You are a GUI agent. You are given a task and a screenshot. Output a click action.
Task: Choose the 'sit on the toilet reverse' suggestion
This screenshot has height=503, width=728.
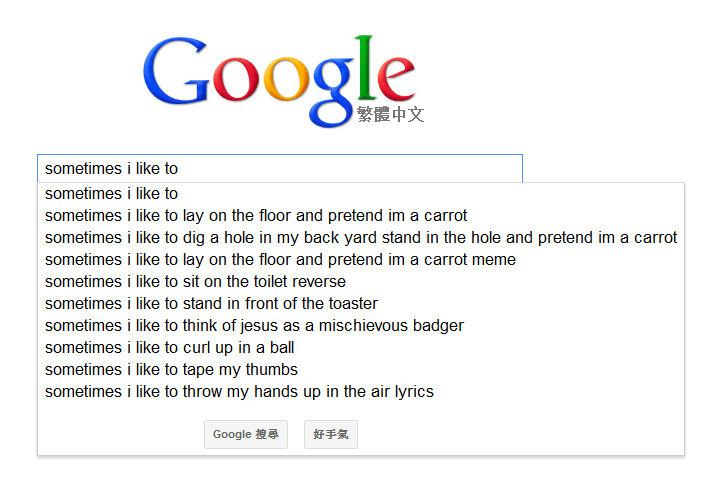coord(195,282)
